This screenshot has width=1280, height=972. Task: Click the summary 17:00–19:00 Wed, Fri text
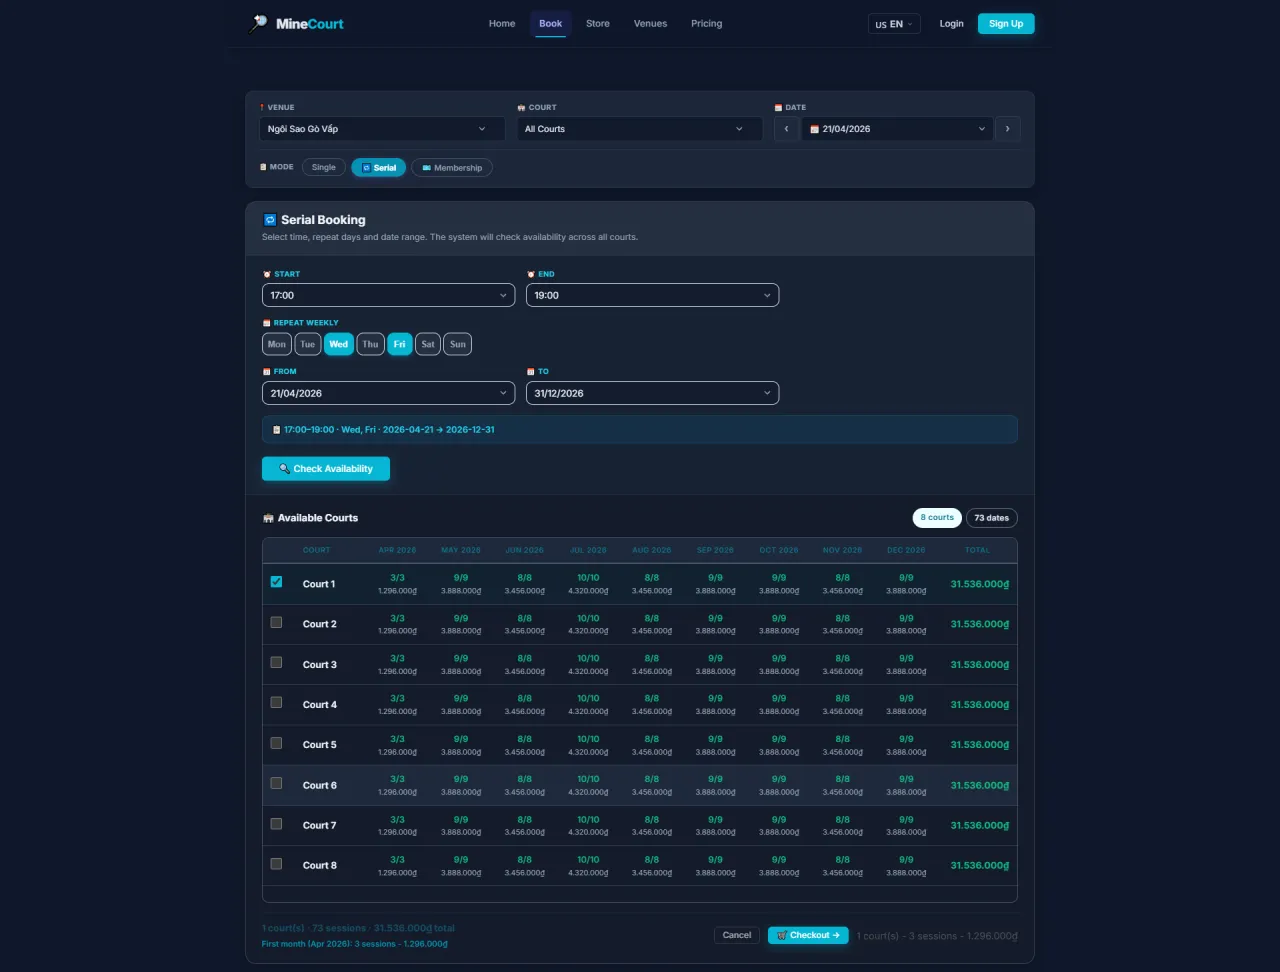389,429
